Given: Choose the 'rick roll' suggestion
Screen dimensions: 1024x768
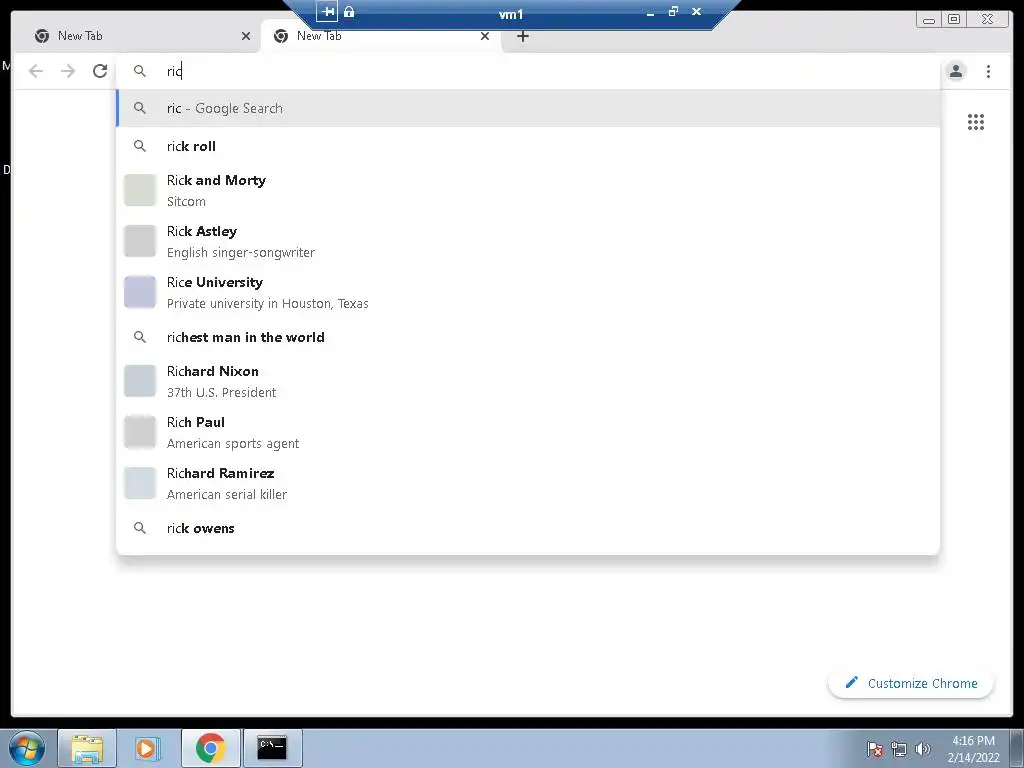Looking at the screenshot, I should coord(528,146).
